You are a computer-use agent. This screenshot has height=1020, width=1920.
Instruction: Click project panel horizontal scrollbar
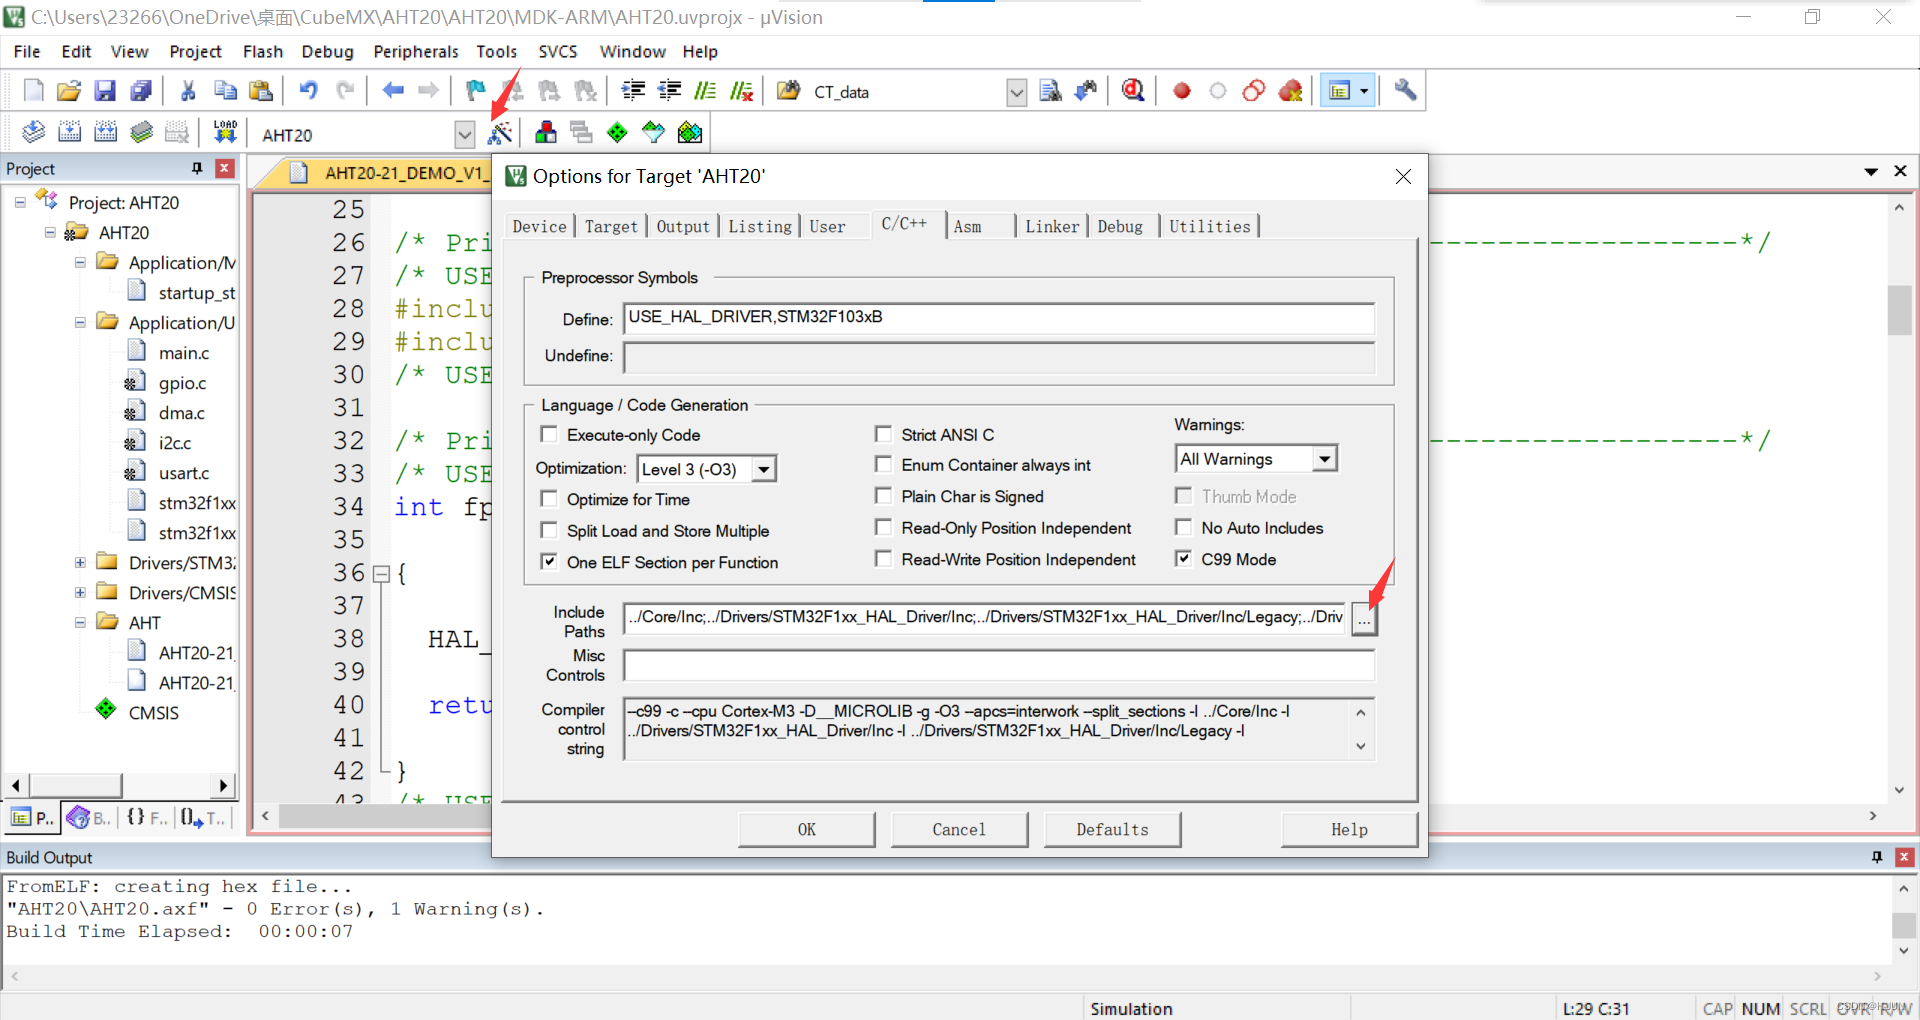coord(75,785)
